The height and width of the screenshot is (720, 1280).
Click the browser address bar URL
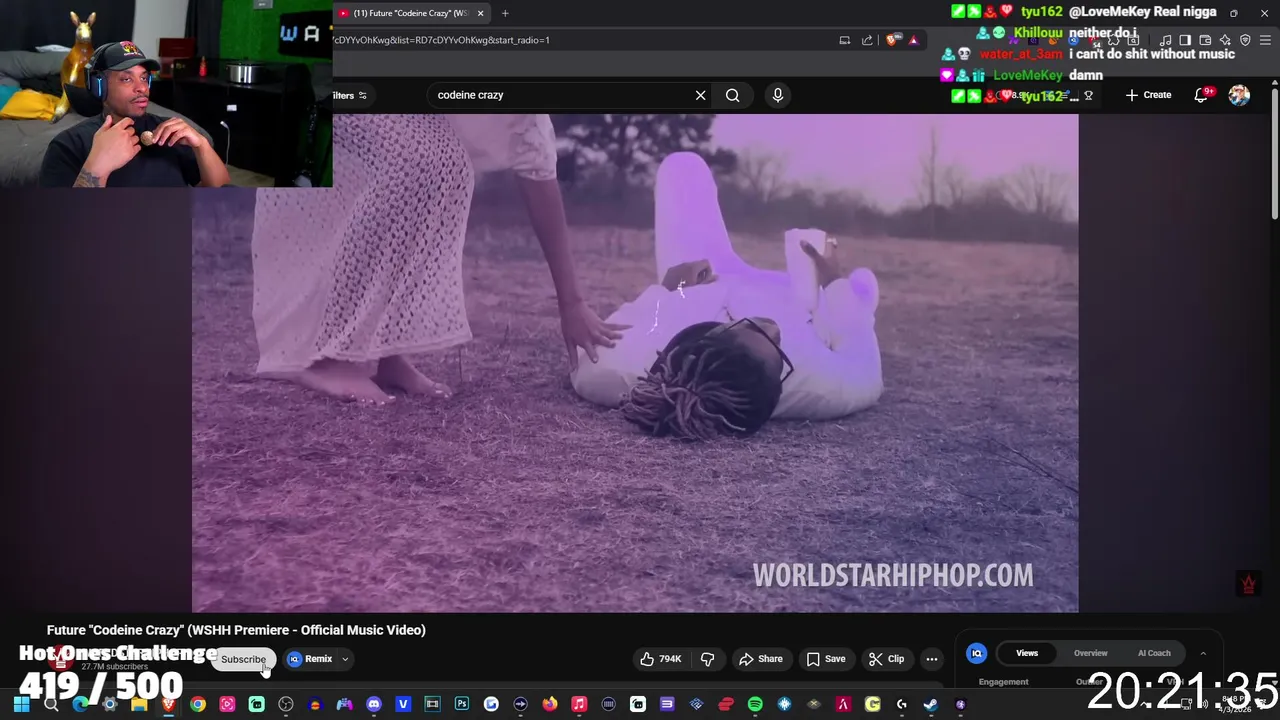441,40
